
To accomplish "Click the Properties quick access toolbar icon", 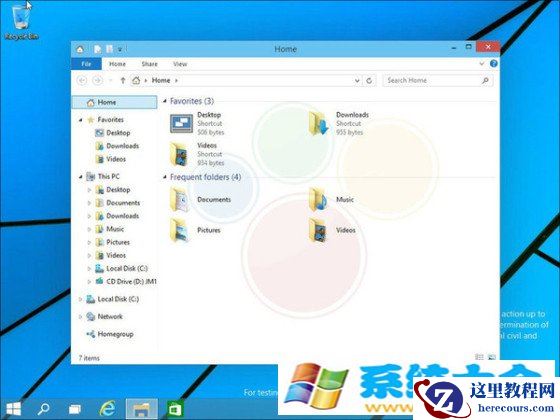I will pos(97,49).
